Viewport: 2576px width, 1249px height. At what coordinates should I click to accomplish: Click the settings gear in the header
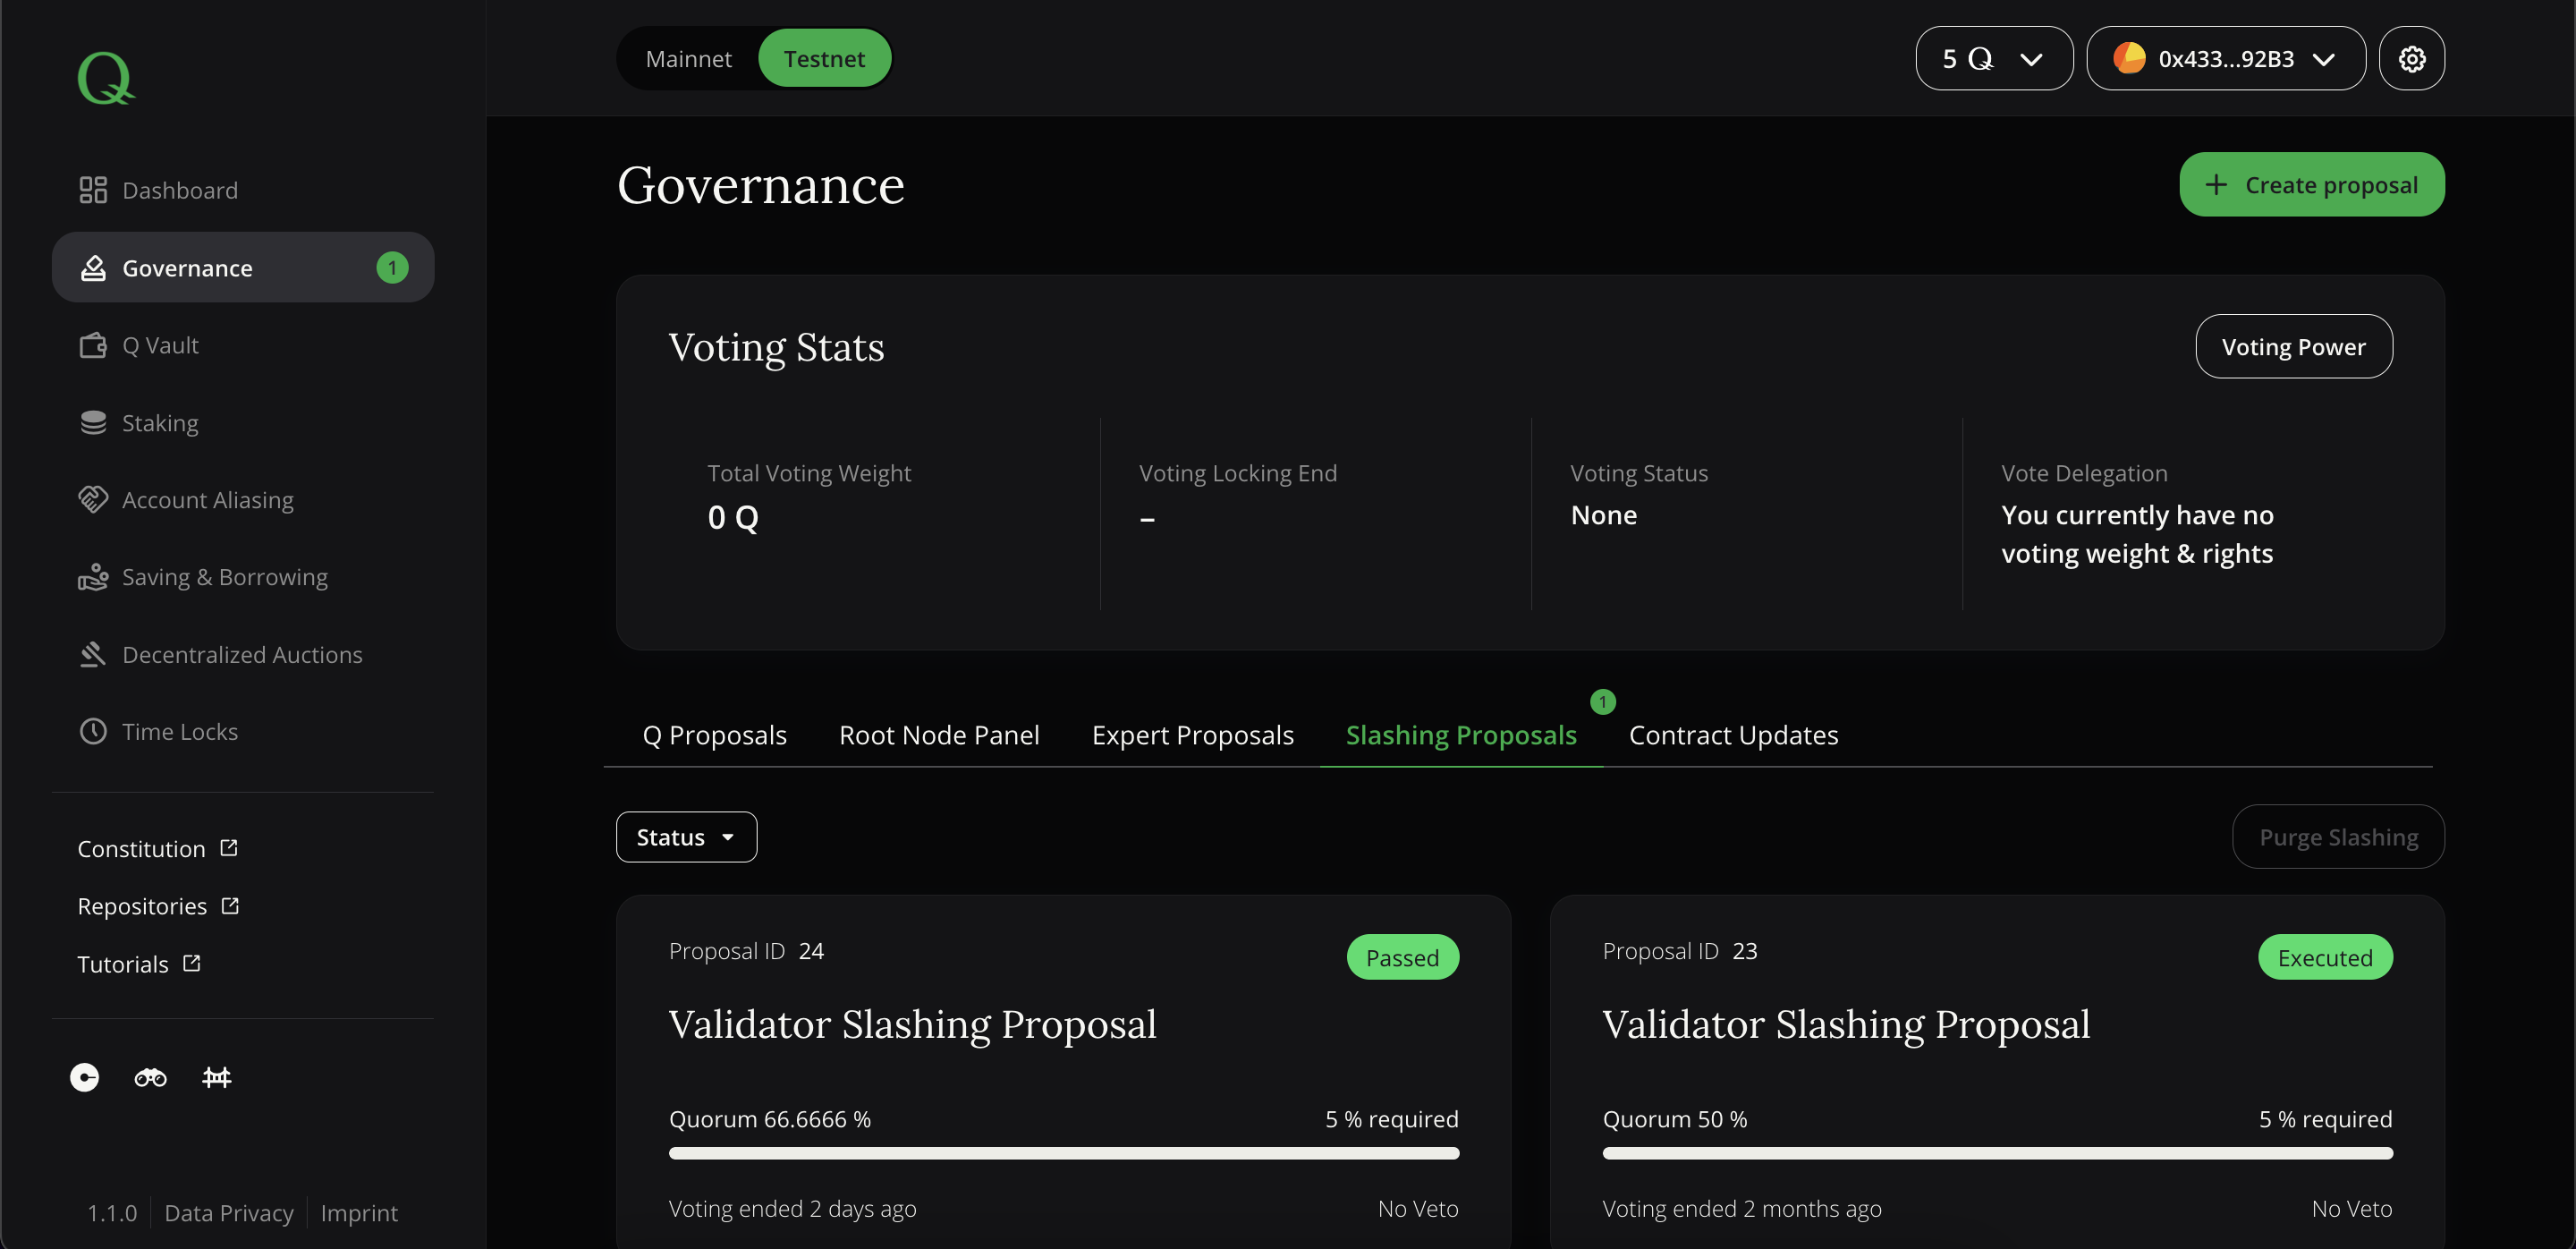coord(2412,58)
